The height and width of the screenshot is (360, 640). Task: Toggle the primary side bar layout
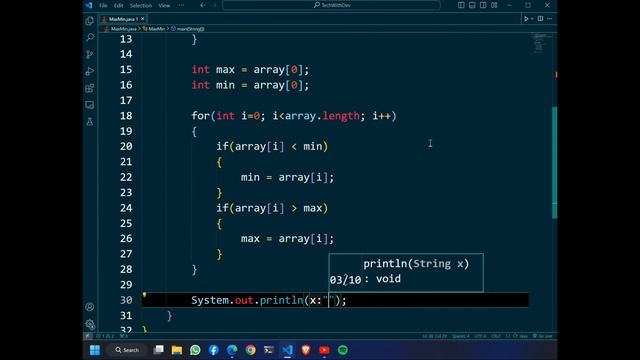click(461, 5)
